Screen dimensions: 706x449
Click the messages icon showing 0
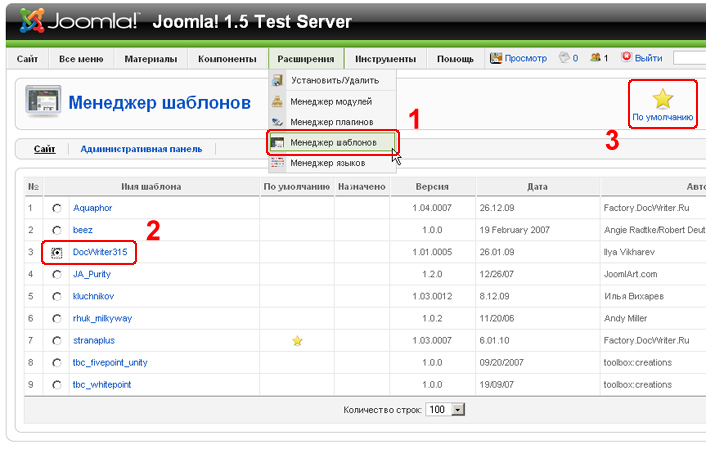pos(564,58)
